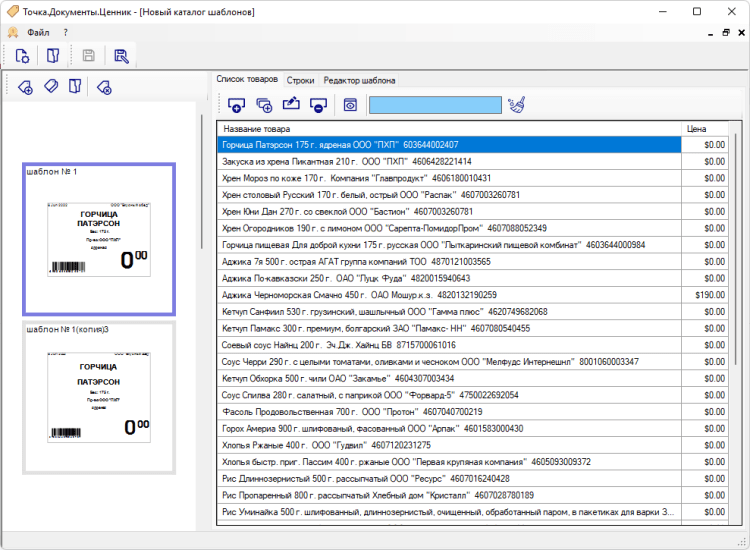Sort by the Цена column header
Image resolution: width=750 pixels, height=550 pixels.
pos(697,129)
